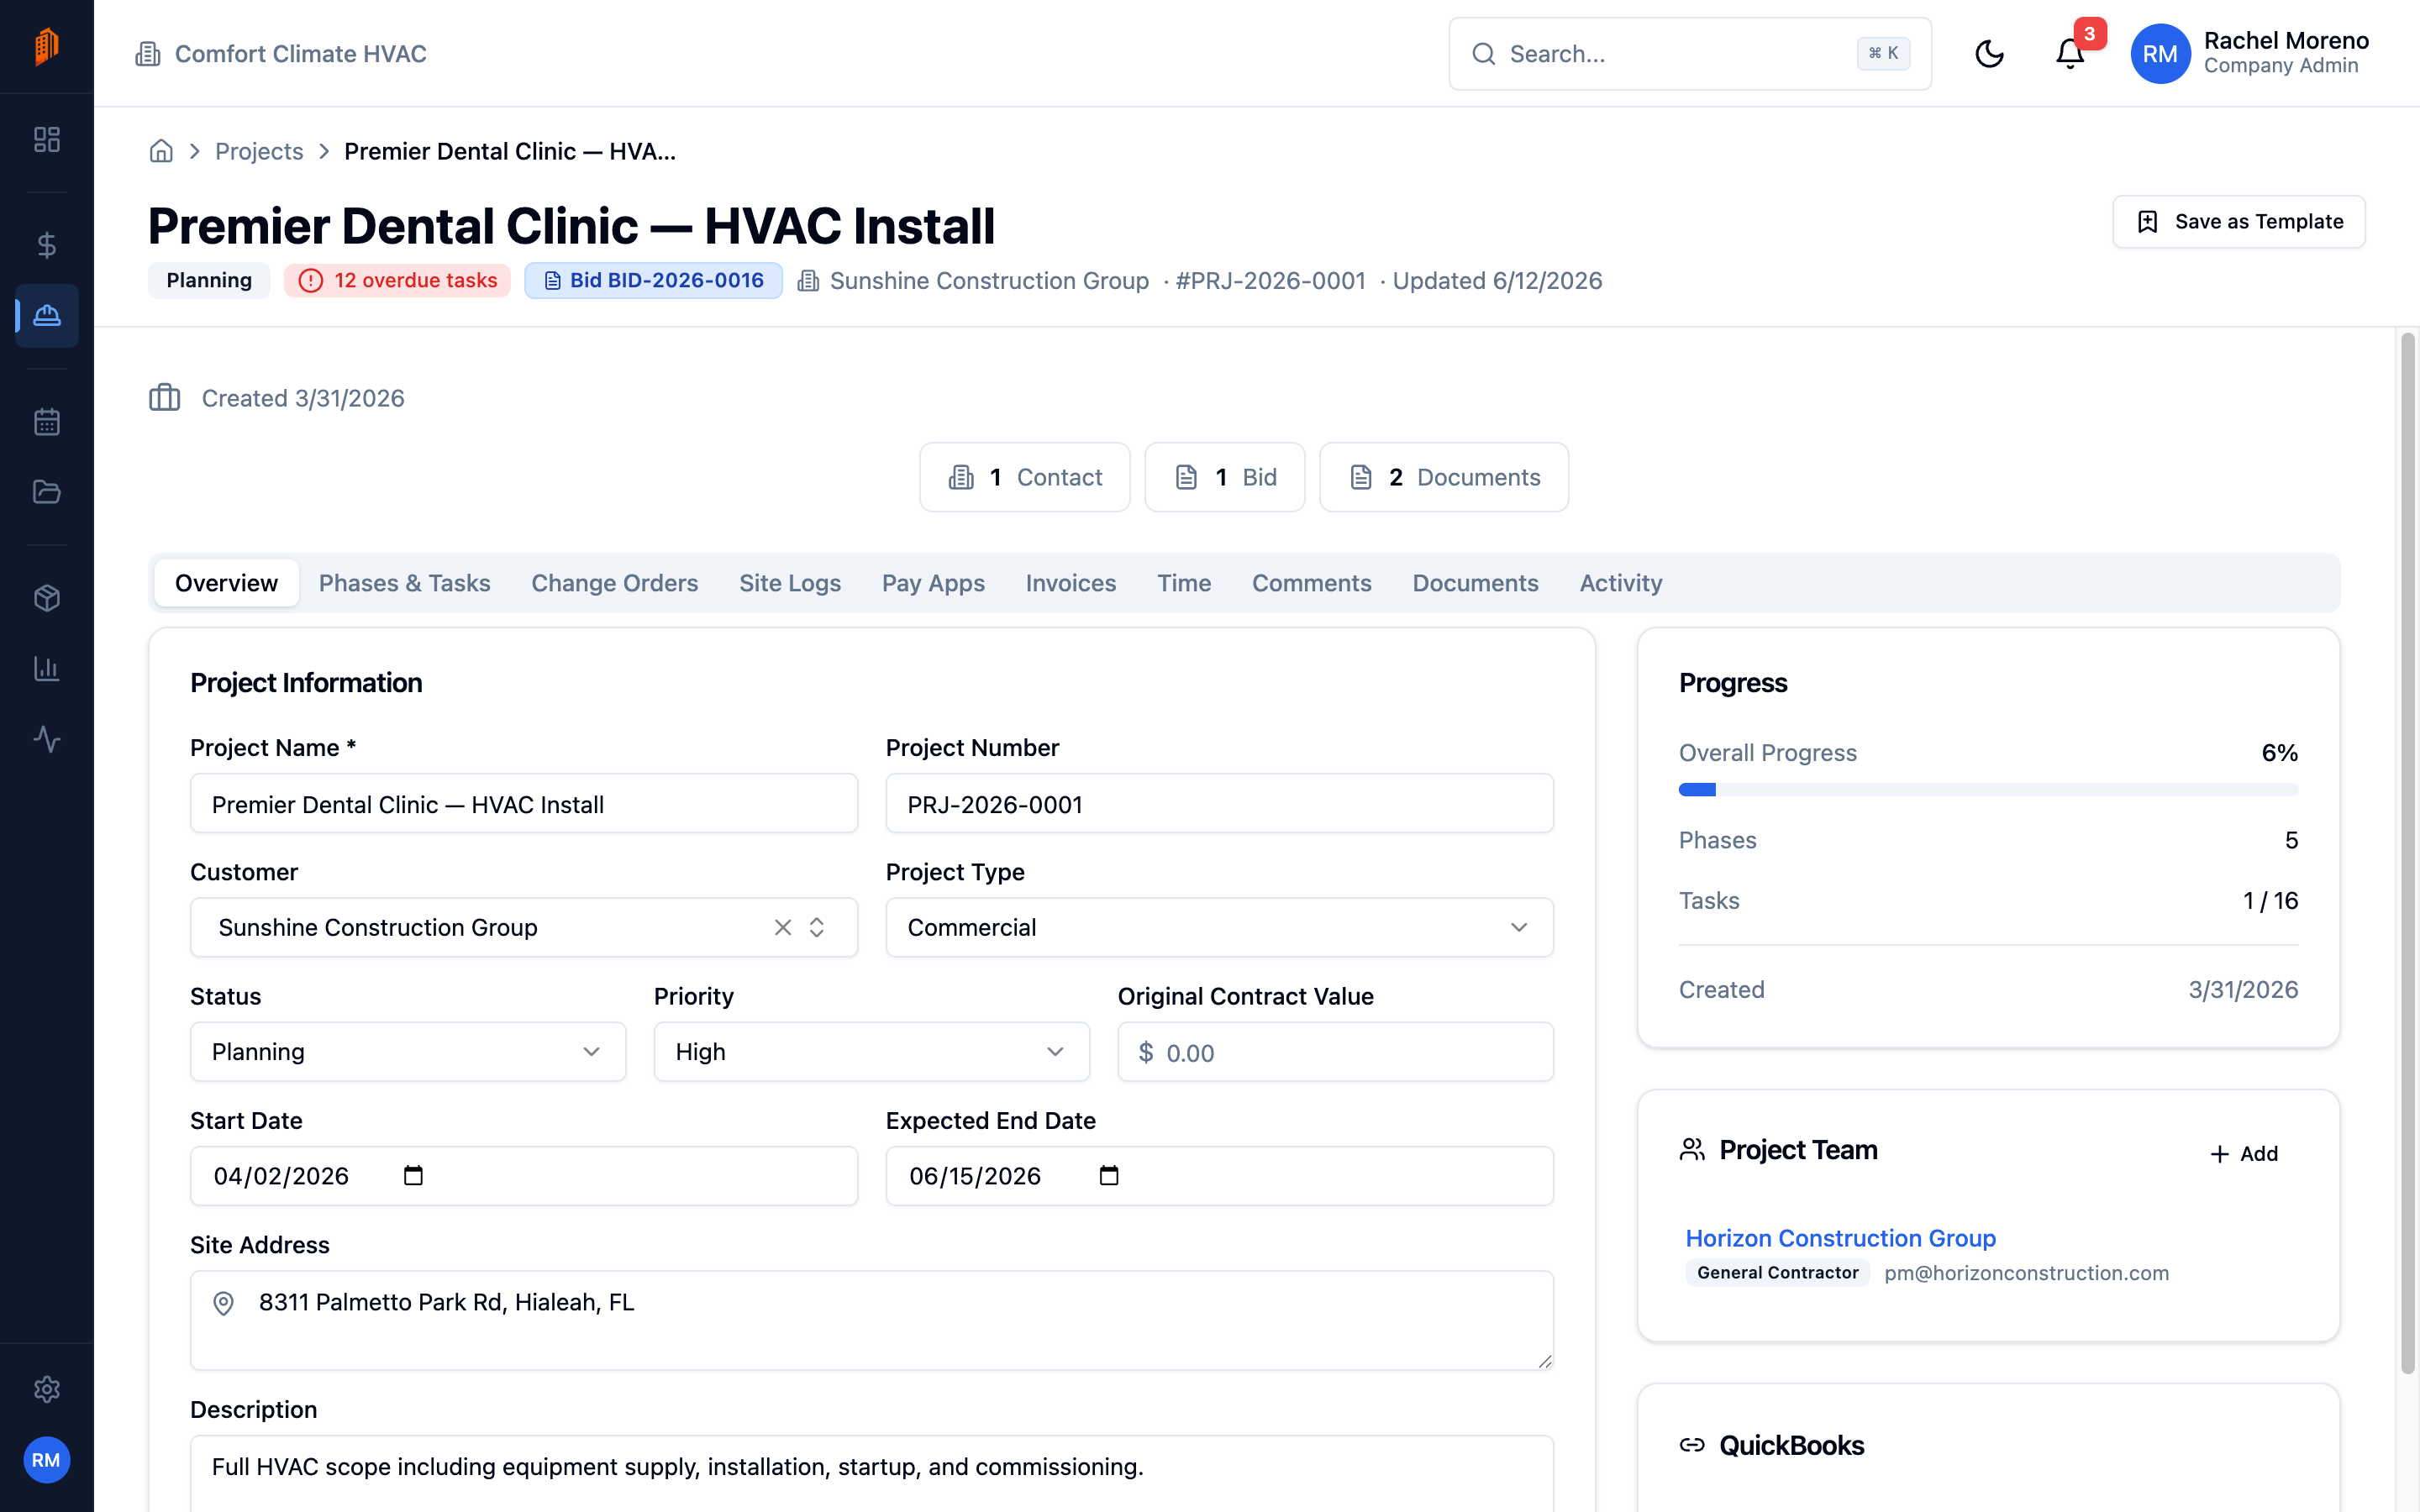The width and height of the screenshot is (2420, 1512).
Task: Click pm@horizonconstruction.com email text
Action: (2026, 1273)
